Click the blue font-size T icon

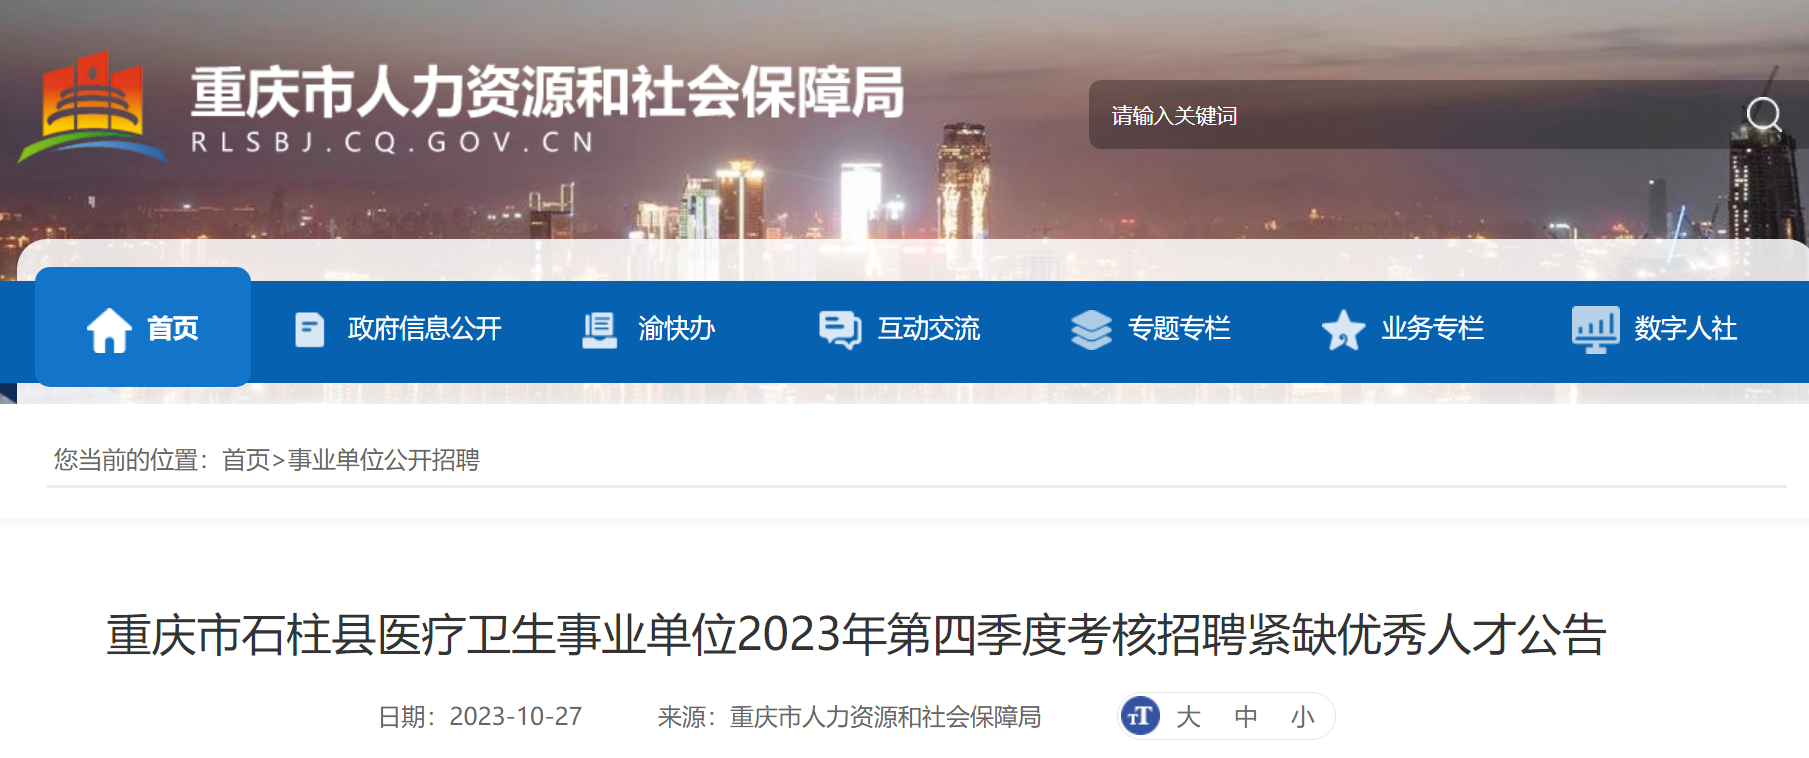pyautogui.click(x=1141, y=716)
